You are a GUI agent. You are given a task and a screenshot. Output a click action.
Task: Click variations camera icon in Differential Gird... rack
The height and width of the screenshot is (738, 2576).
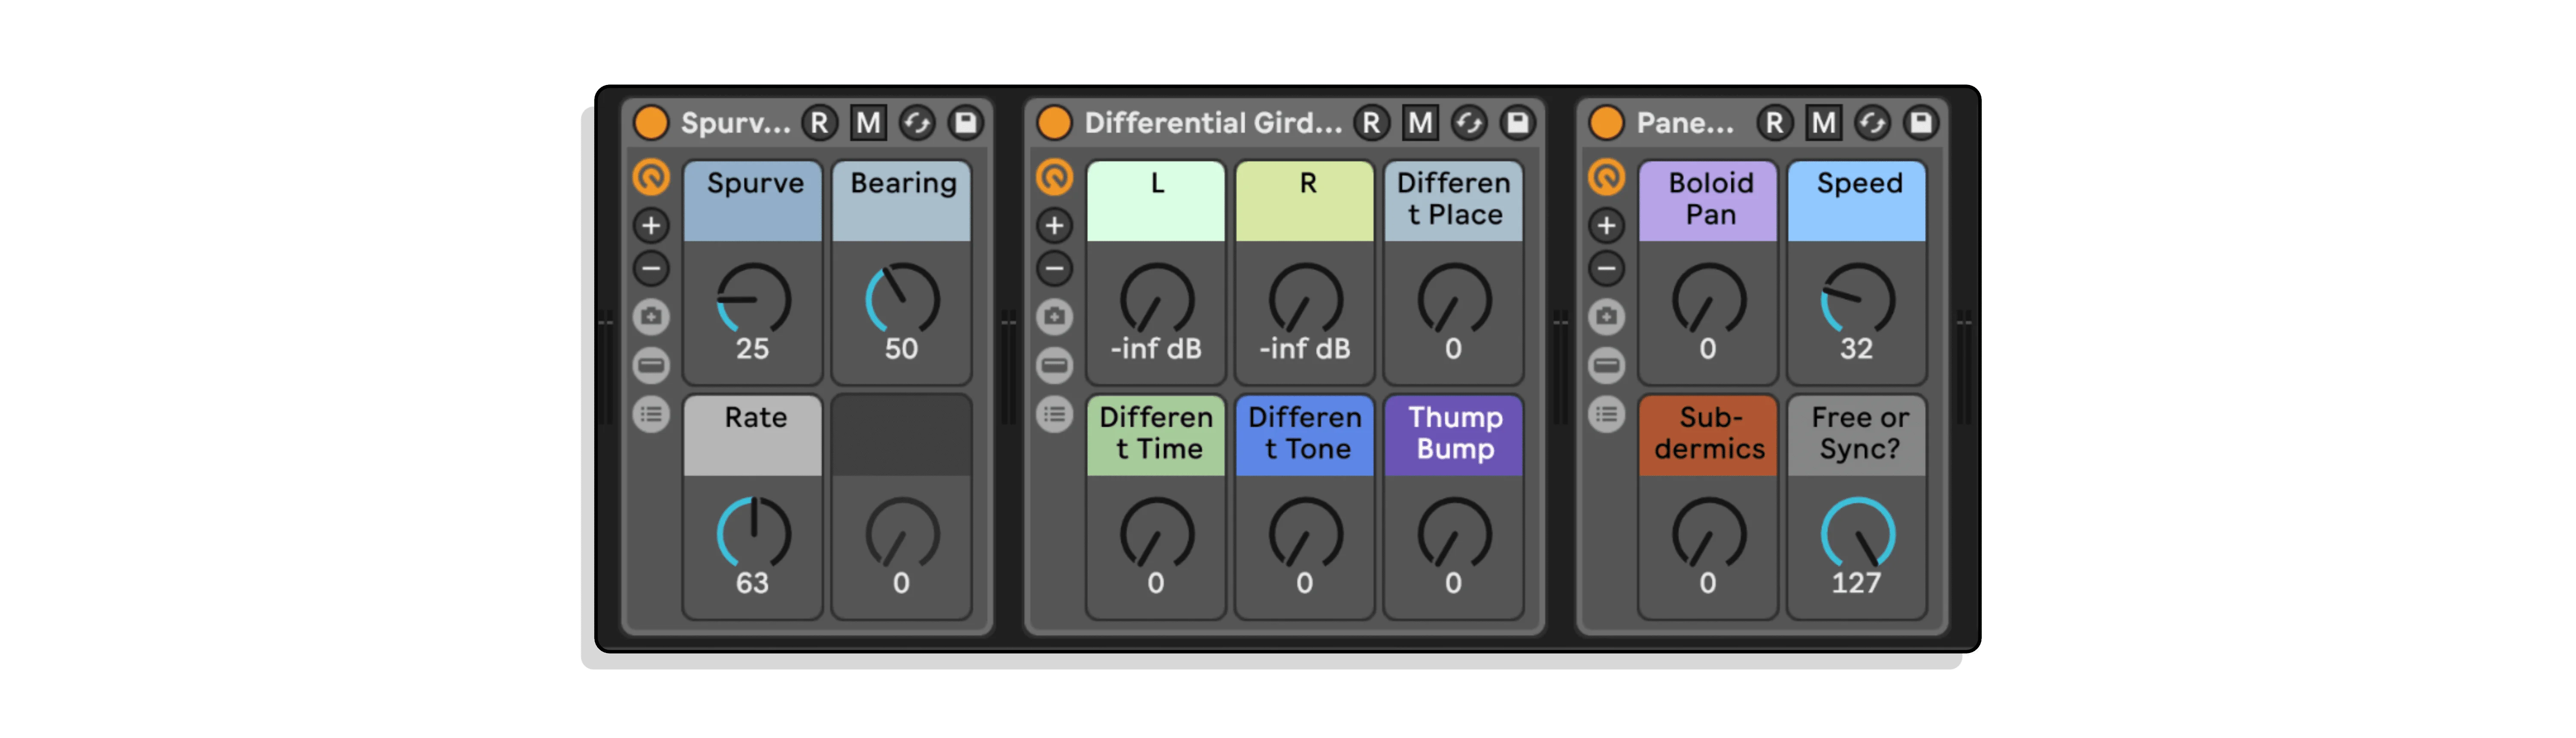(x=1054, y=317)
